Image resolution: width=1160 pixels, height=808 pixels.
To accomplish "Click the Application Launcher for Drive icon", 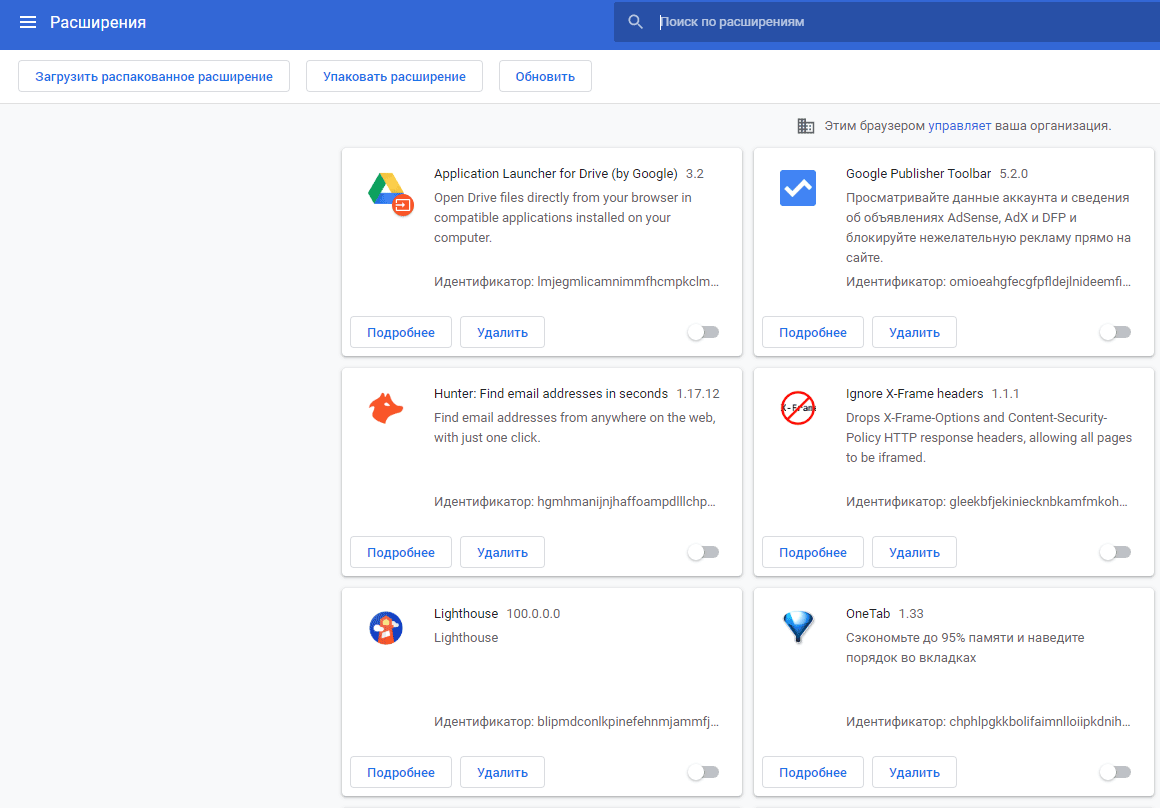I will (387, 192).
